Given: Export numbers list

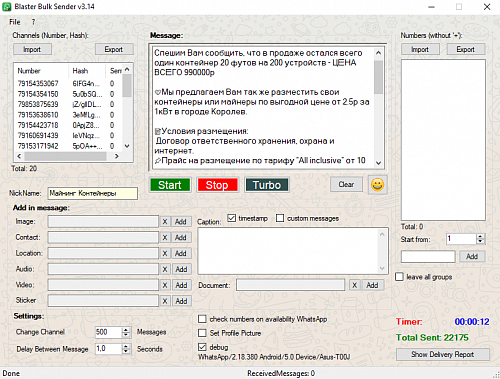Looking at the screenshot, I should [466, 49].
